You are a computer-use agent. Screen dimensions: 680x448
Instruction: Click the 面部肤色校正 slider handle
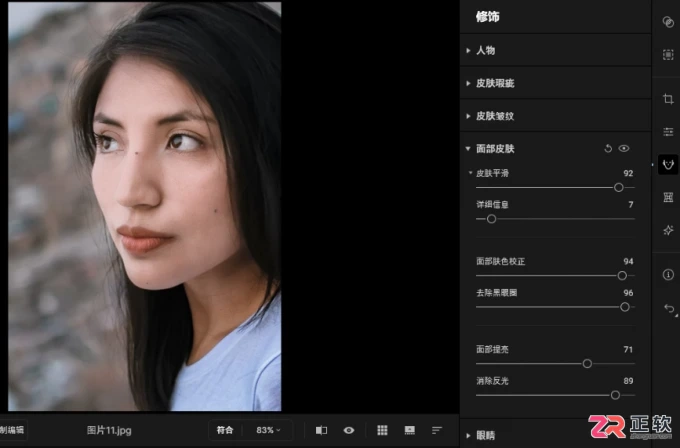622,275
